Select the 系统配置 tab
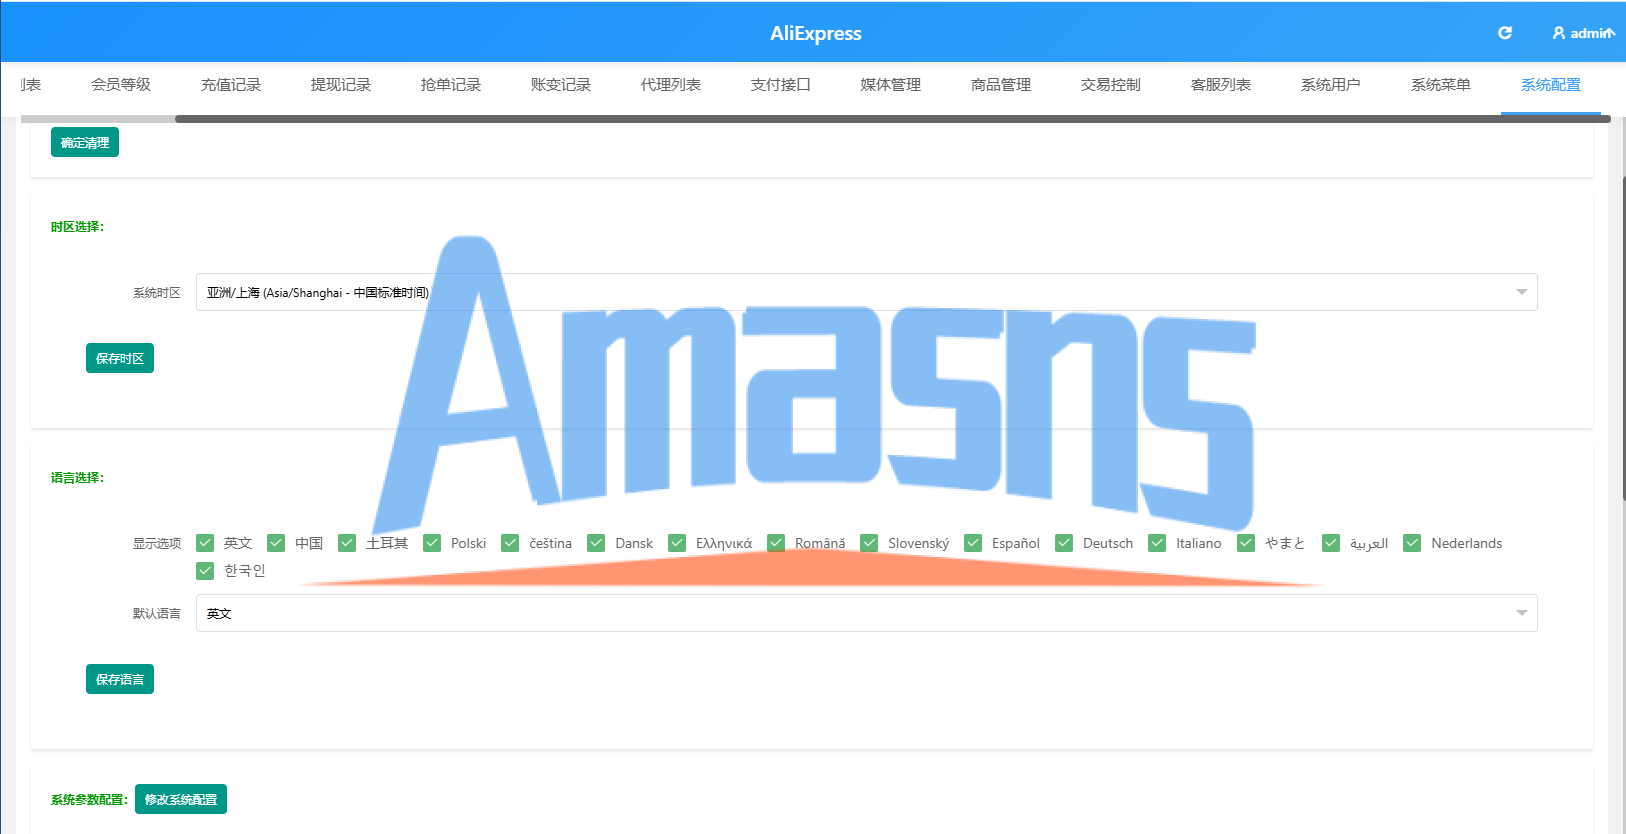 click(x=1551, y=85)
